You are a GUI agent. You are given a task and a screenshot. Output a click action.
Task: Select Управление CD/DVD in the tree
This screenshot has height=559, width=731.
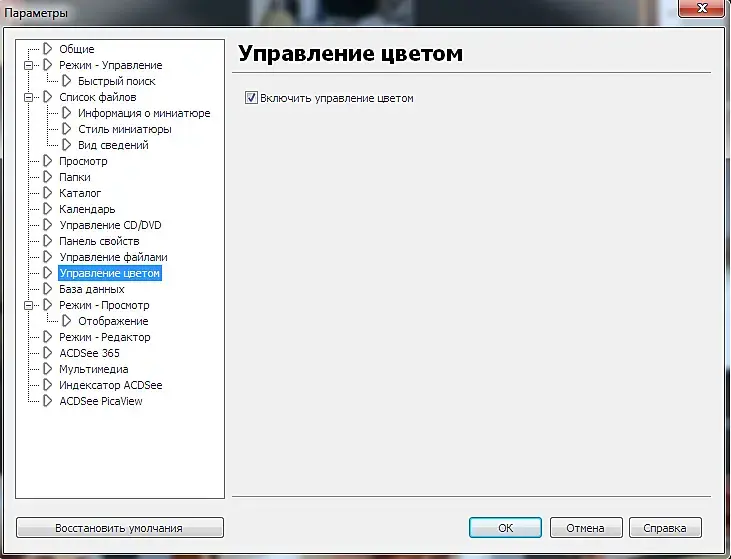tap(110, 225)
